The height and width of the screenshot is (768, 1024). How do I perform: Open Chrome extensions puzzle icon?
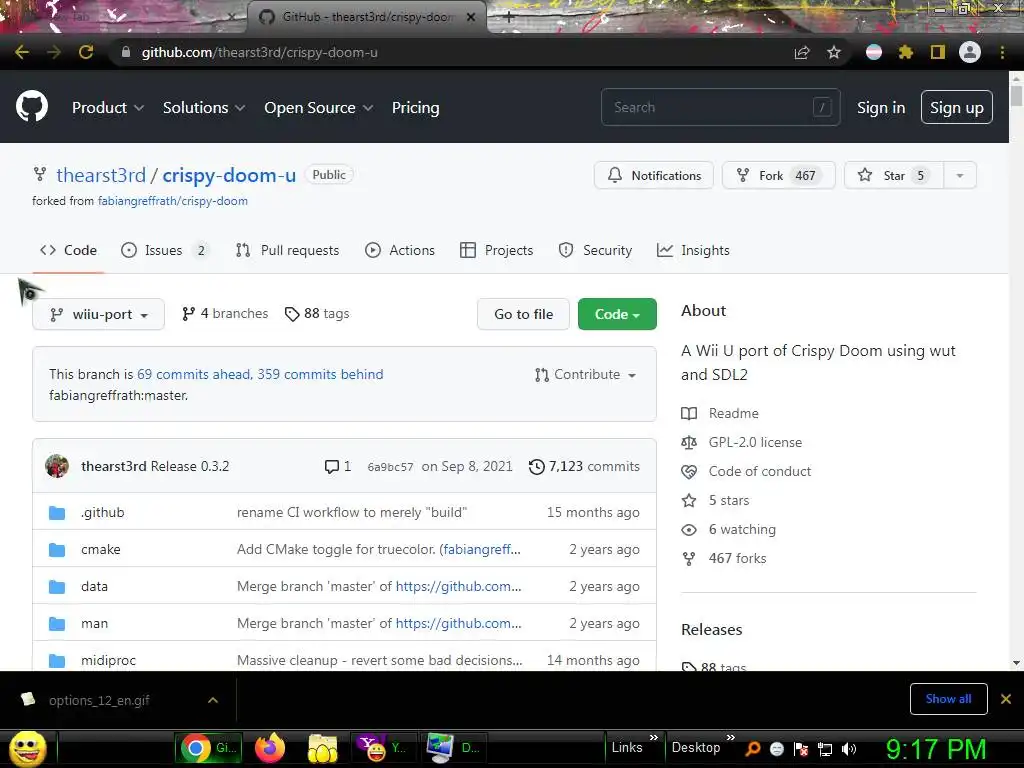(x=905, y=52)
